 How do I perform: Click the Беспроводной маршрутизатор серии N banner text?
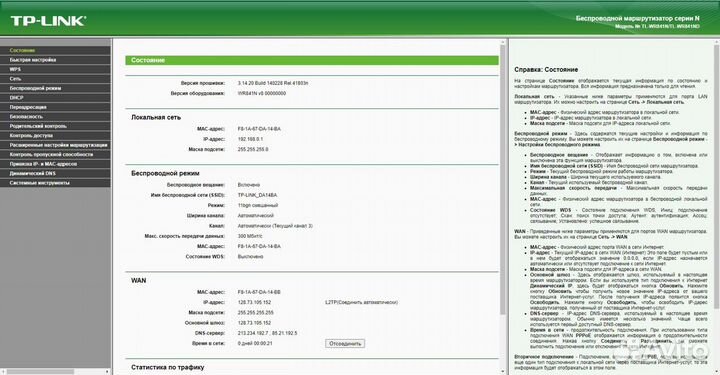click(x=638, y=18)
